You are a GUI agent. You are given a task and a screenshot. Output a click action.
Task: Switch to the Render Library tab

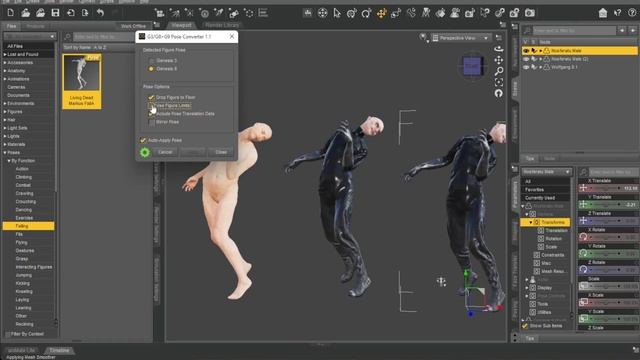click(x=222, y=25)
